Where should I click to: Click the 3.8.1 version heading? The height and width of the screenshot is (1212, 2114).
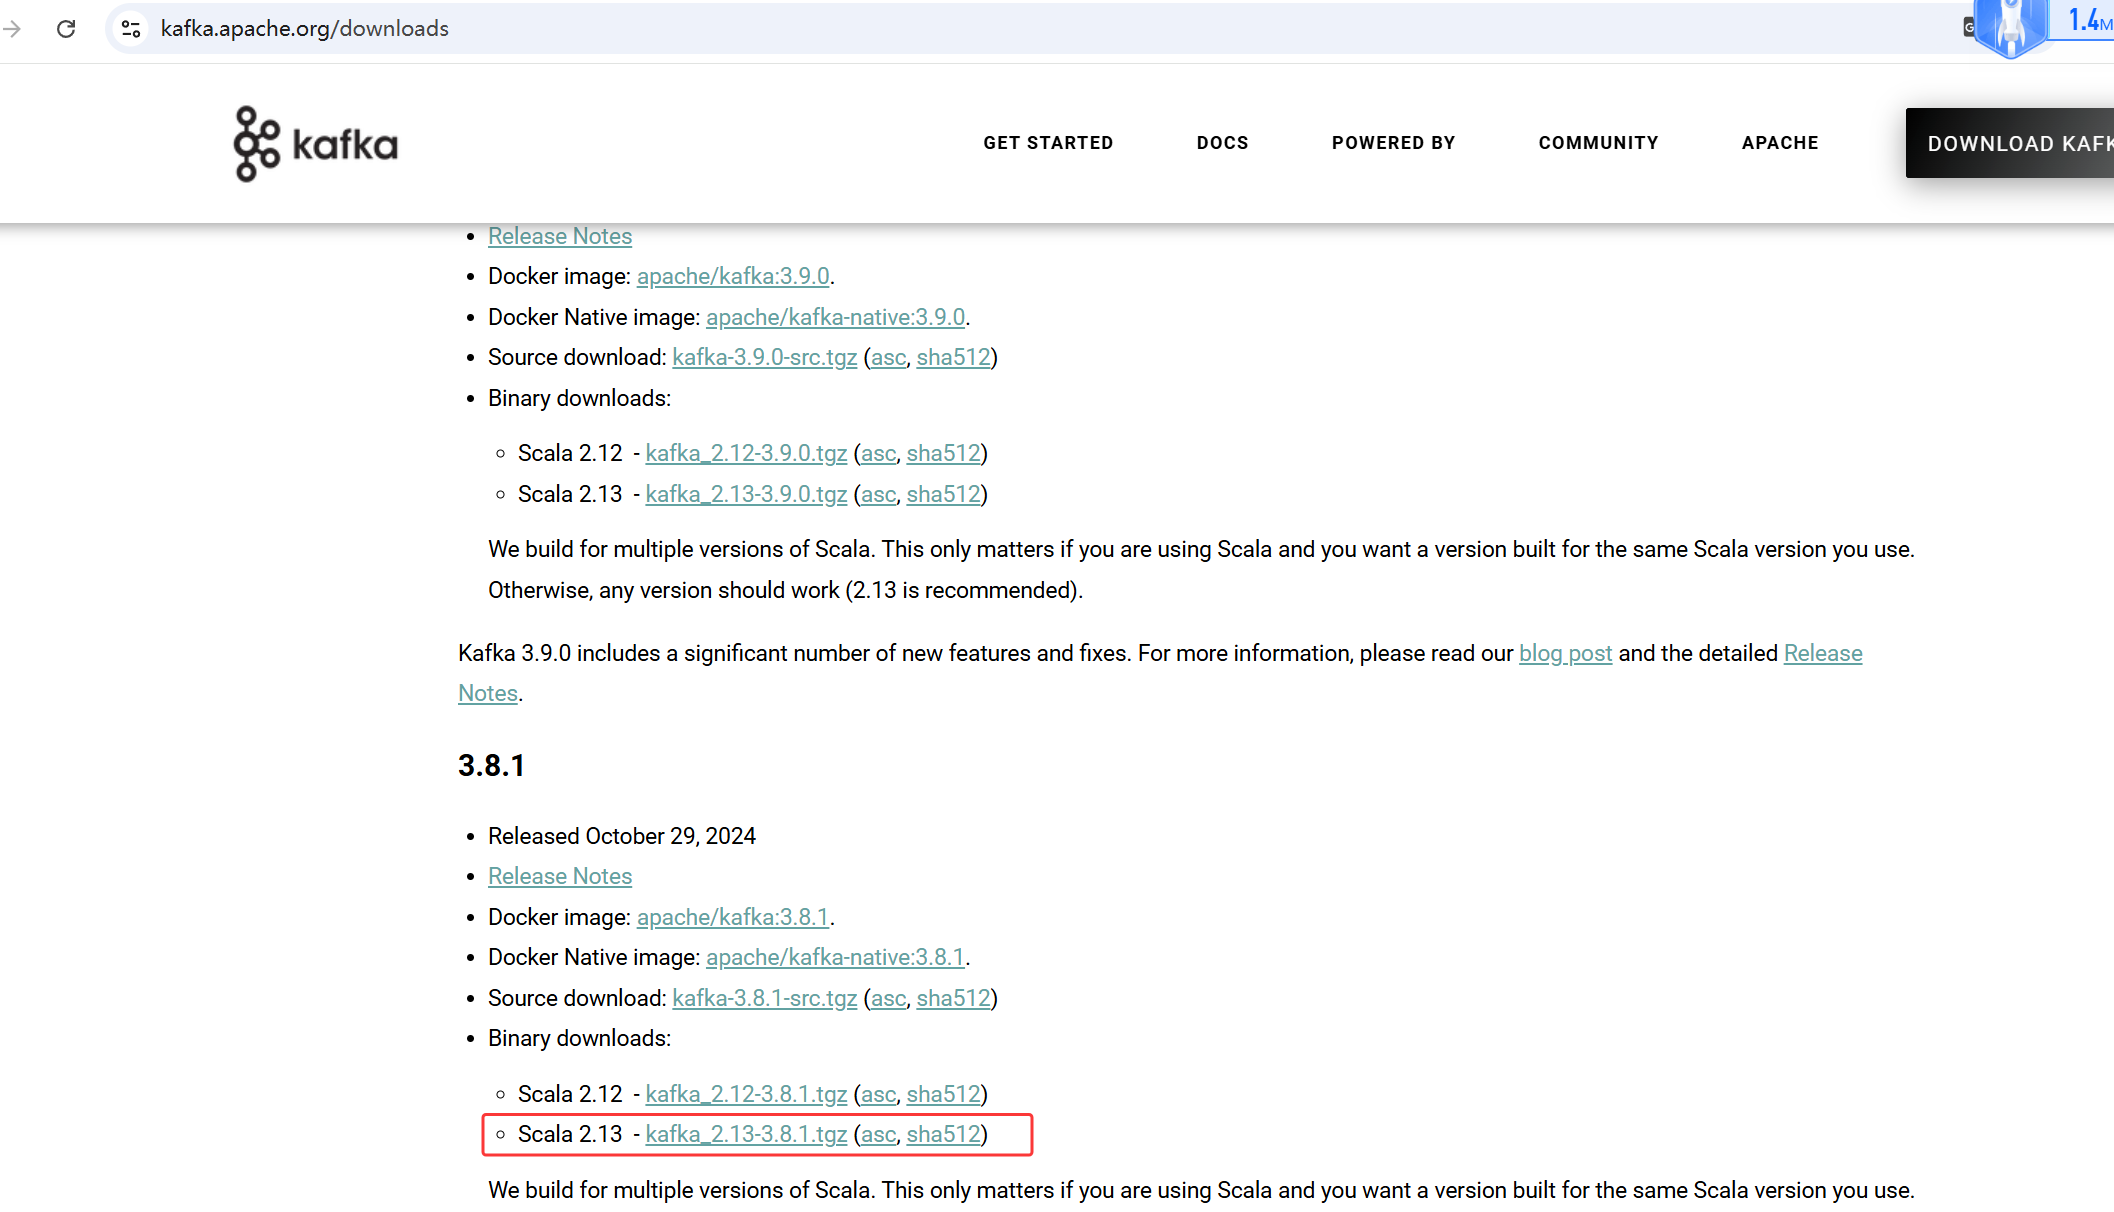click(x=491, y=765)
